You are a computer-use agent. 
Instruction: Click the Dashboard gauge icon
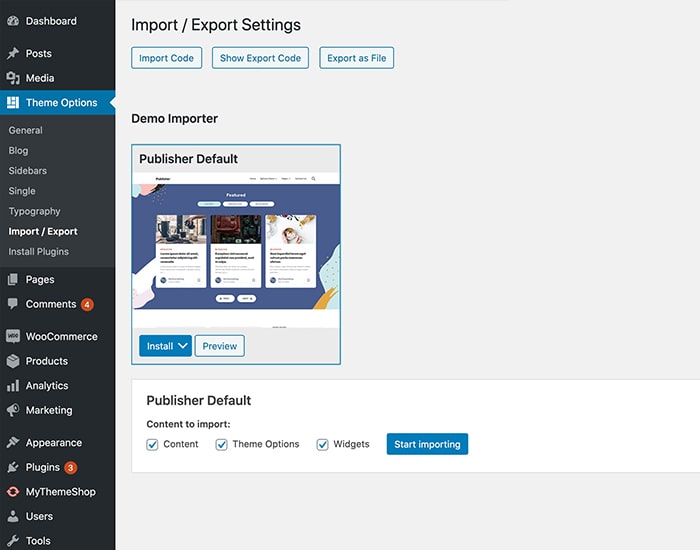13,21
